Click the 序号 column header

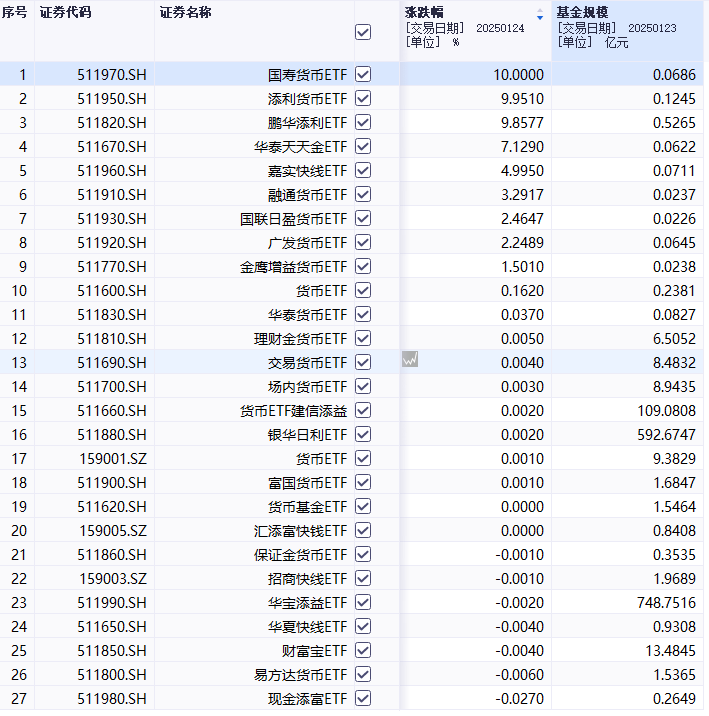tap(15, 13)
